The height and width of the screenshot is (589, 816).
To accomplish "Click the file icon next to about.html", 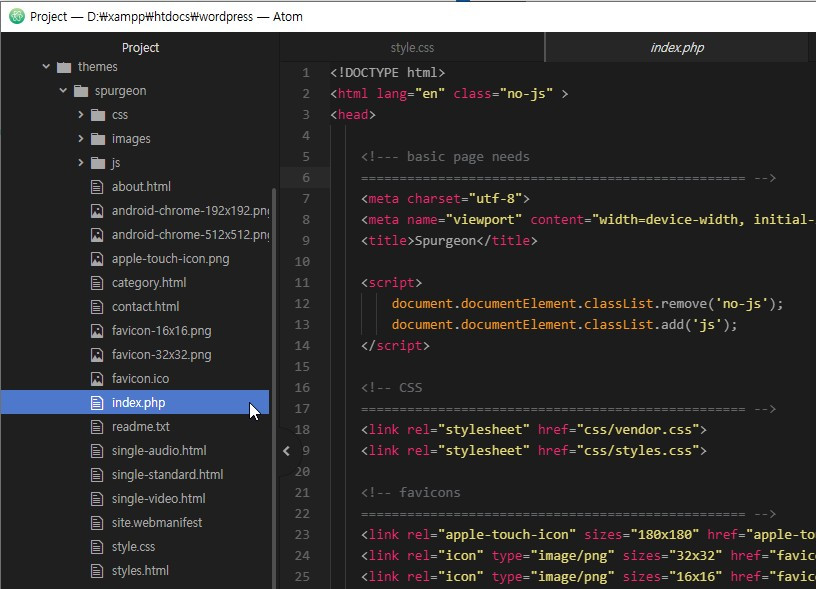I will [x=97, y=187].
